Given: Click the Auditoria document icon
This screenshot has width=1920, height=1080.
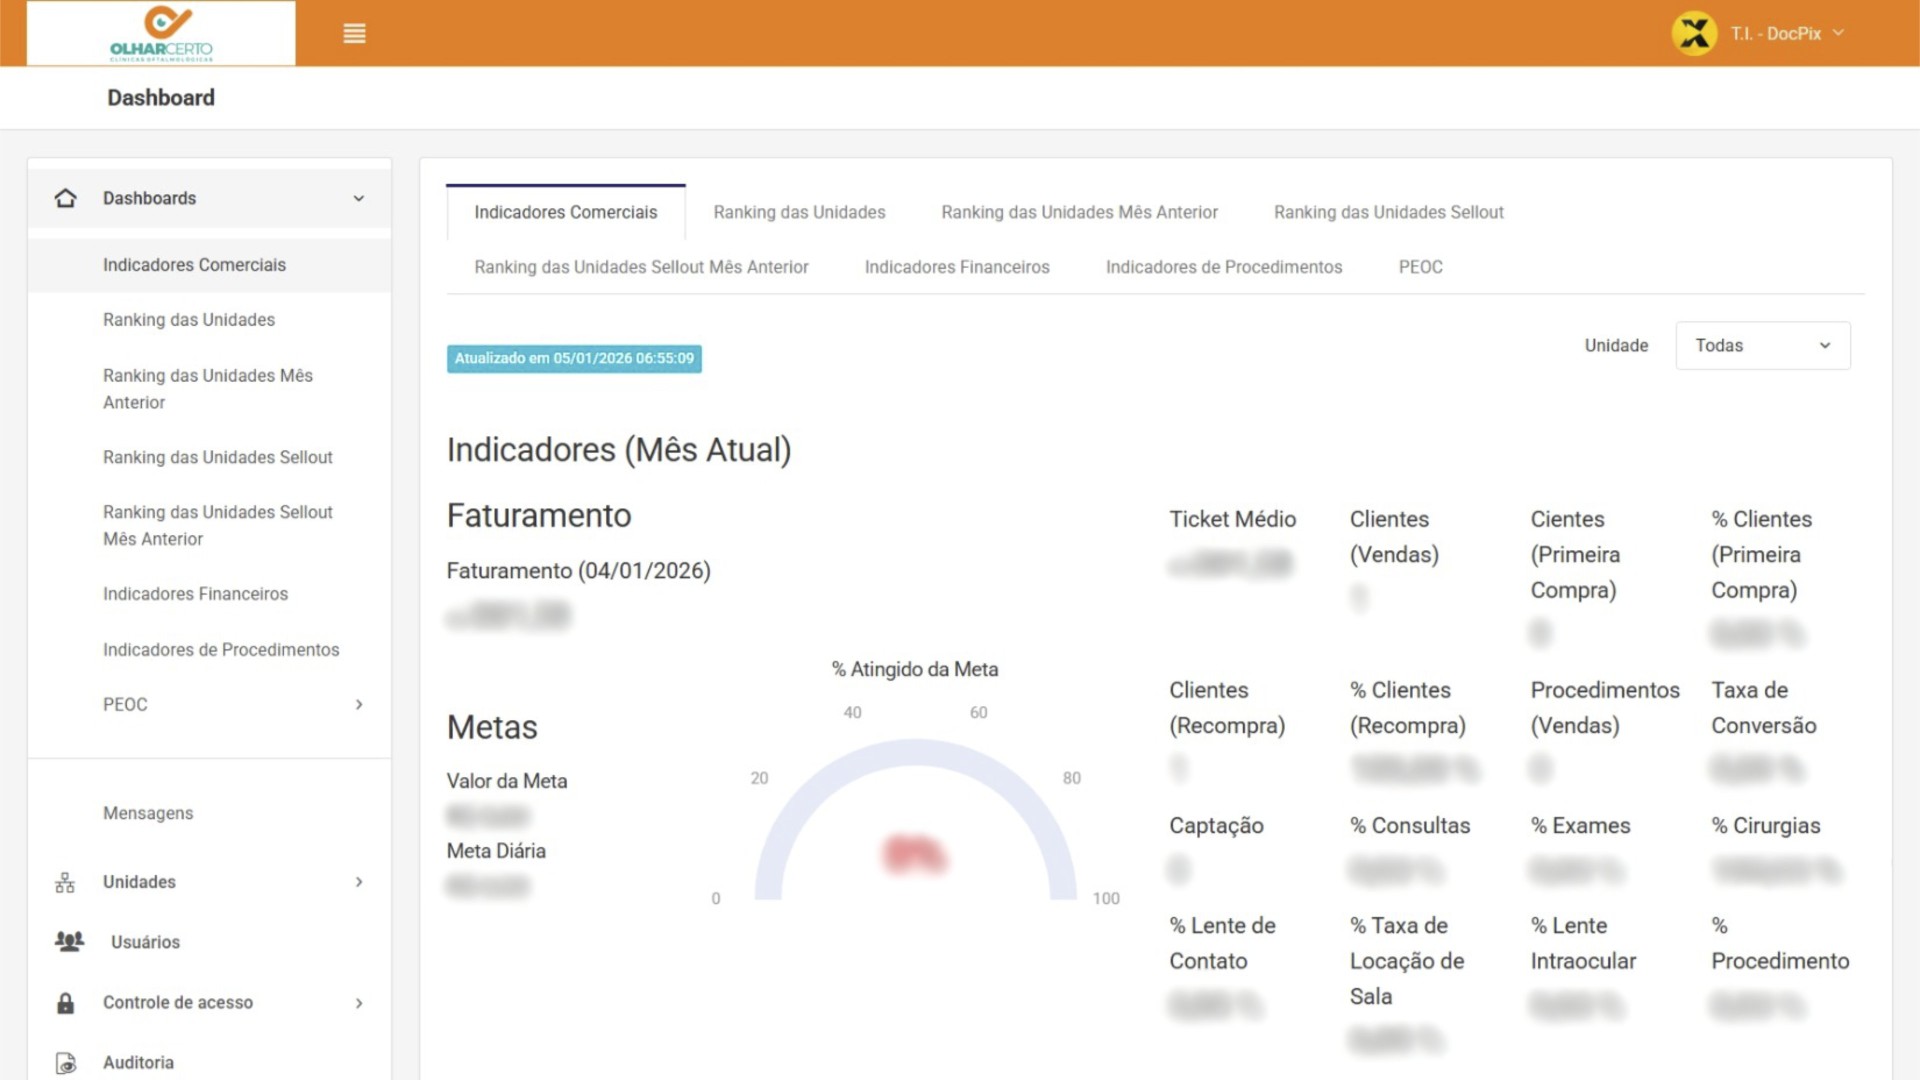Looking at the screenshot, I should [x=66, y=1063].
